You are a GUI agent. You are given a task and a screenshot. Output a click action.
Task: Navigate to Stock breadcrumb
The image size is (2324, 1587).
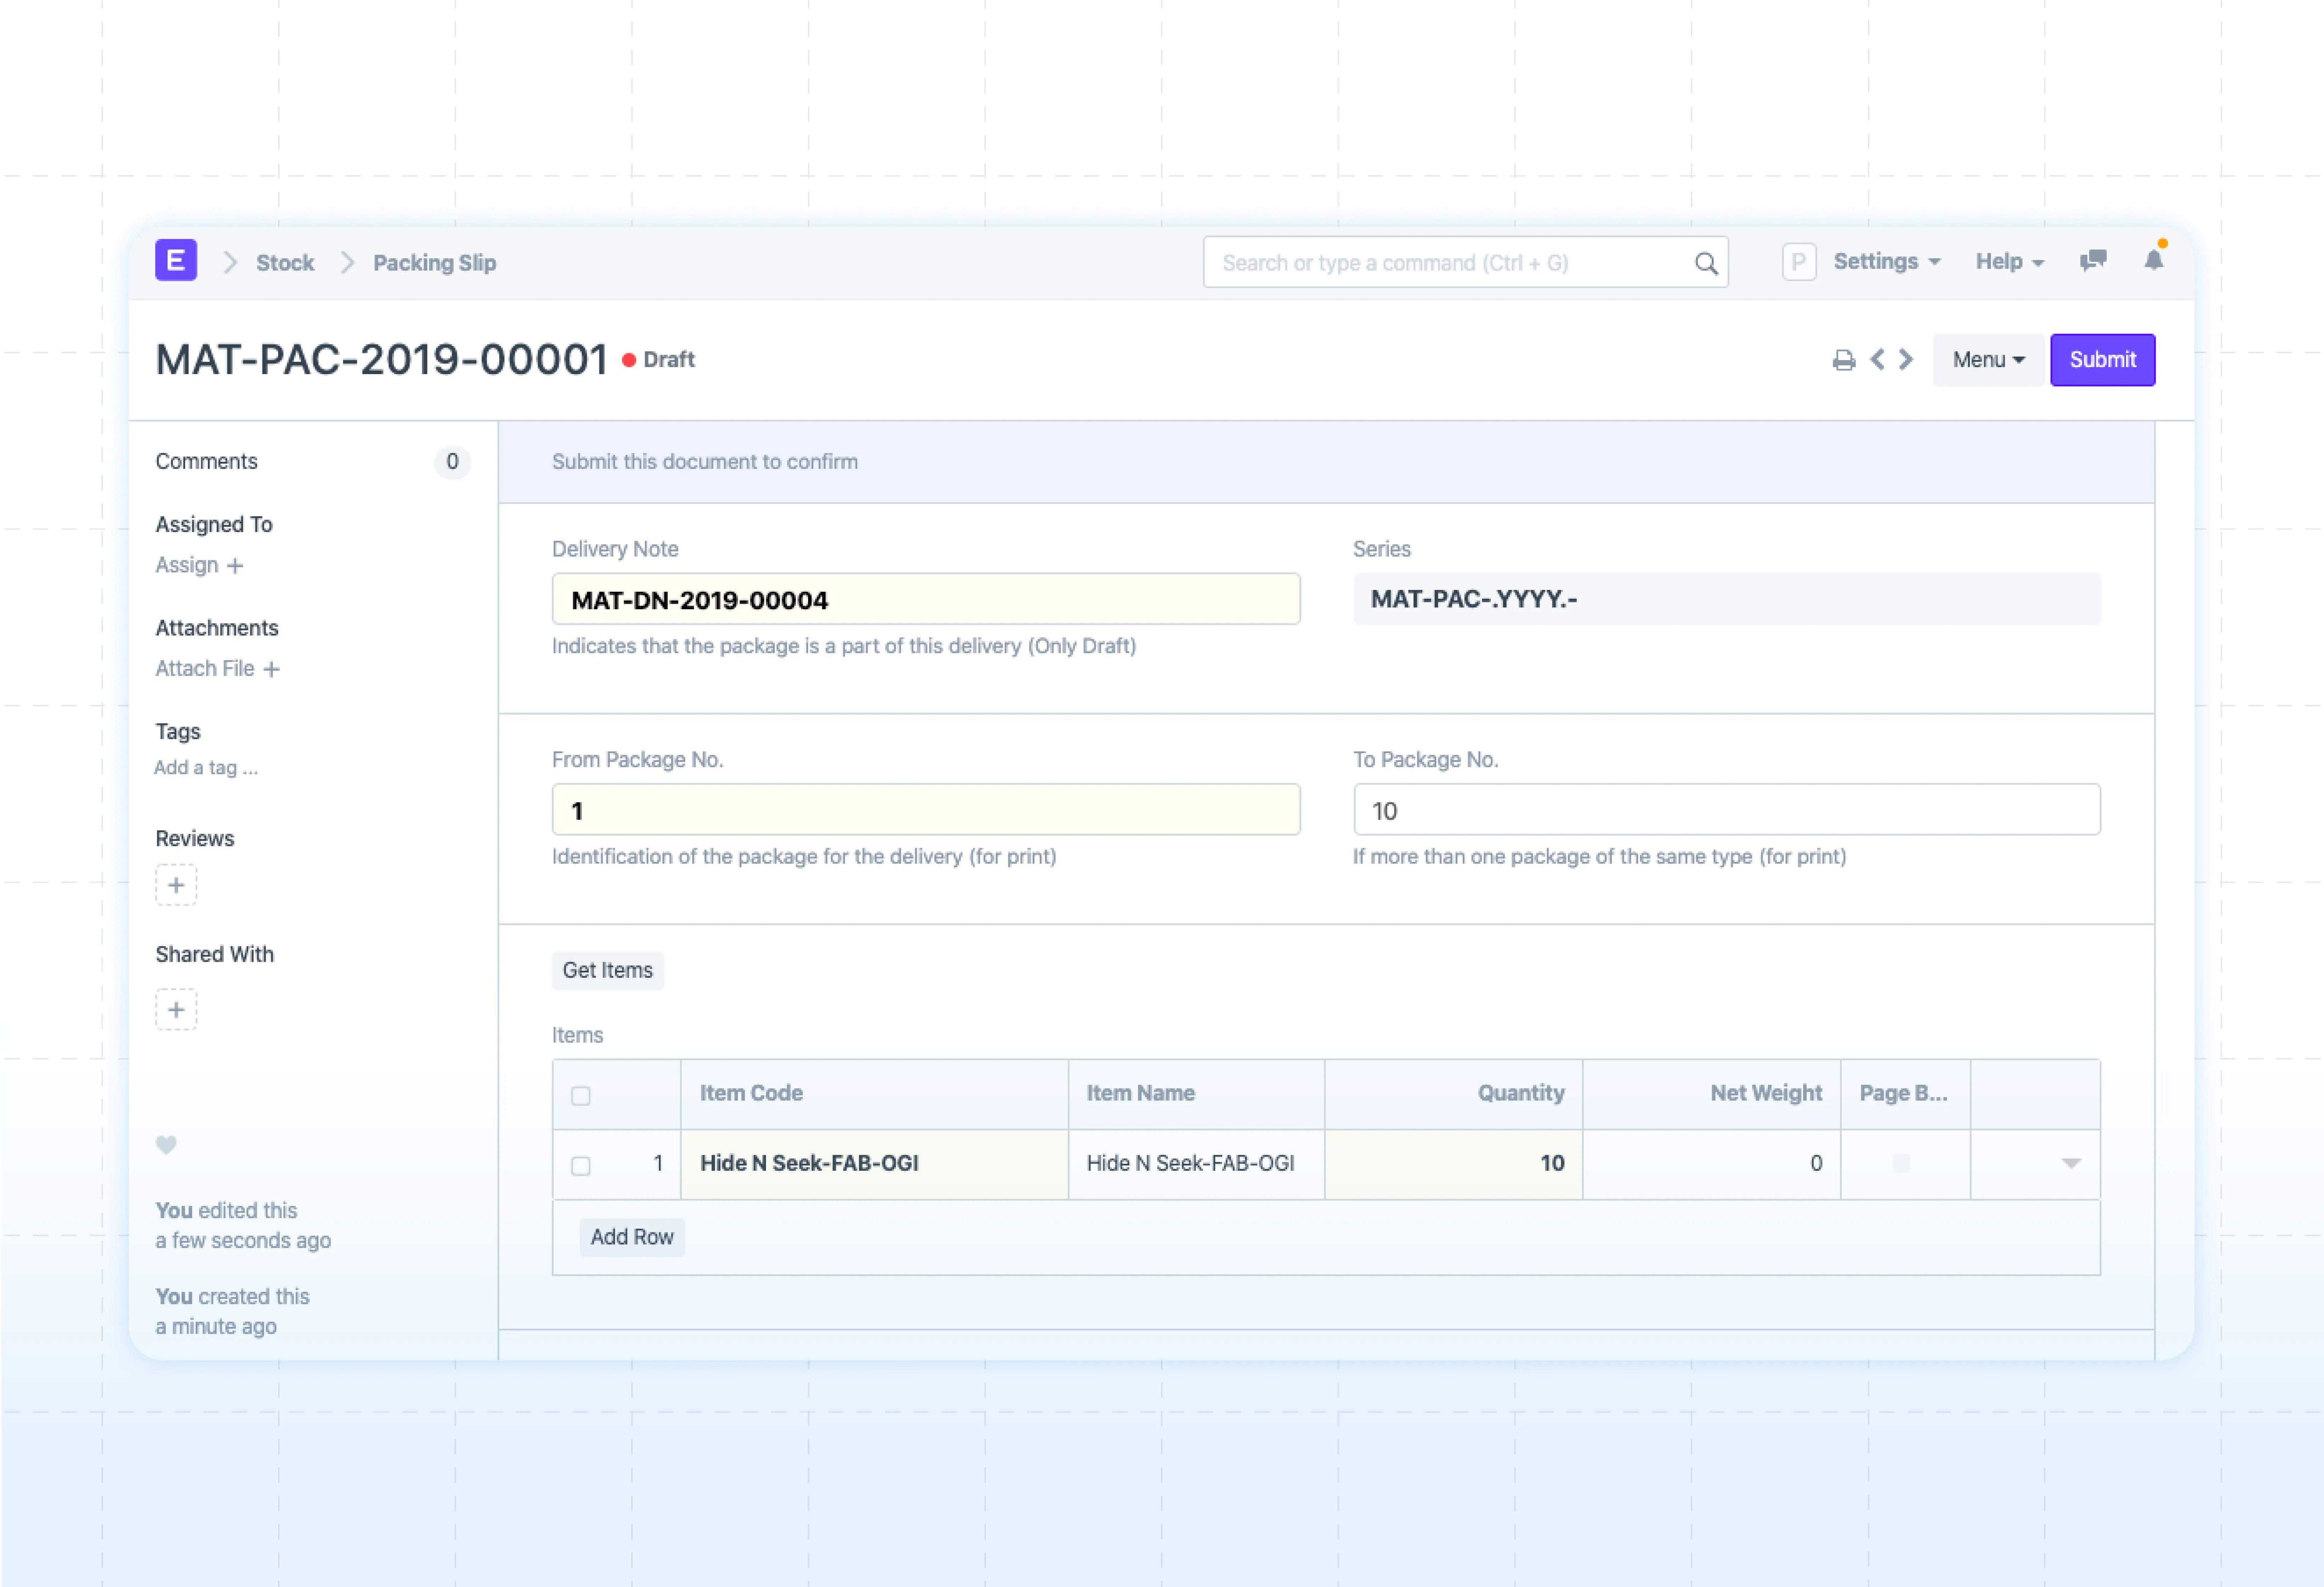285,263
